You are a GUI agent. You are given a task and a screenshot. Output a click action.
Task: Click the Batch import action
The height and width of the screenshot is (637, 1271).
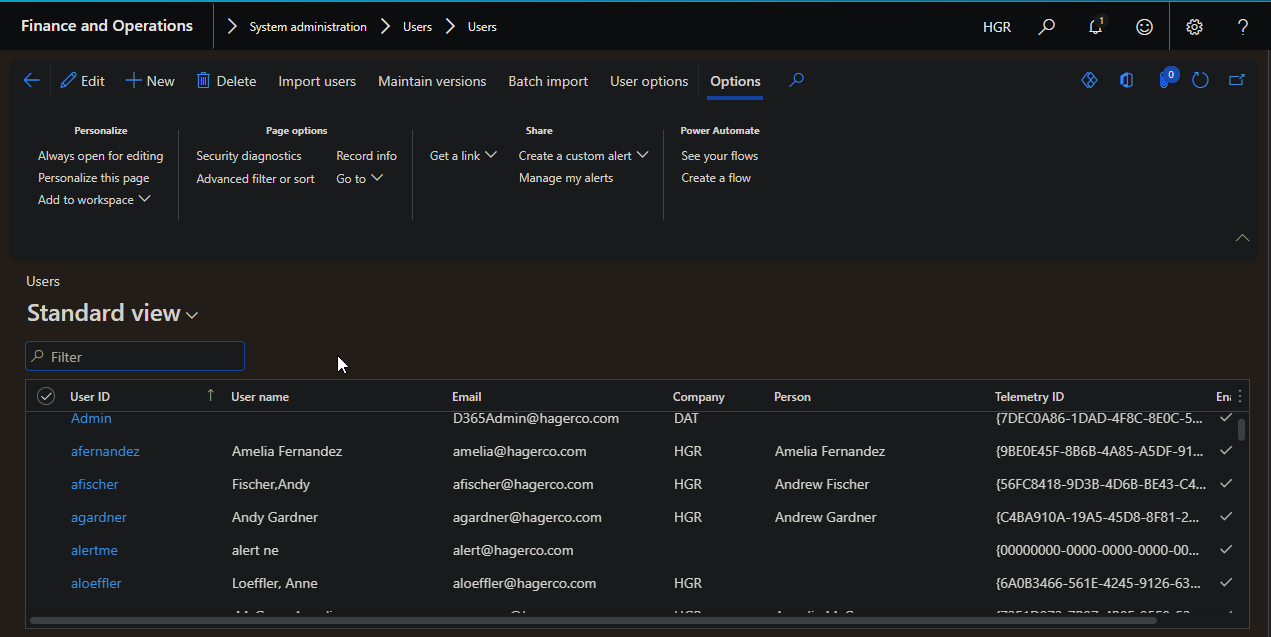pos(548,81)
